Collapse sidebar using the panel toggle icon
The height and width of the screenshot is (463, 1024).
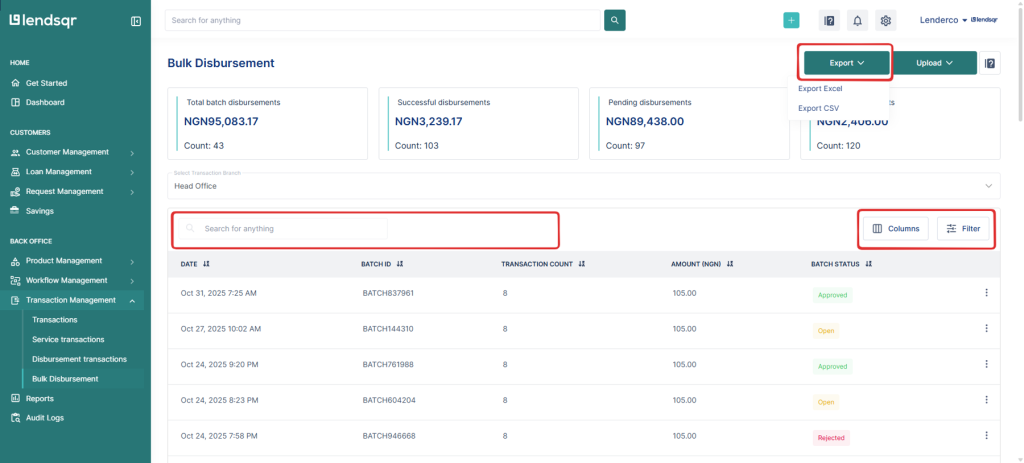136,21
